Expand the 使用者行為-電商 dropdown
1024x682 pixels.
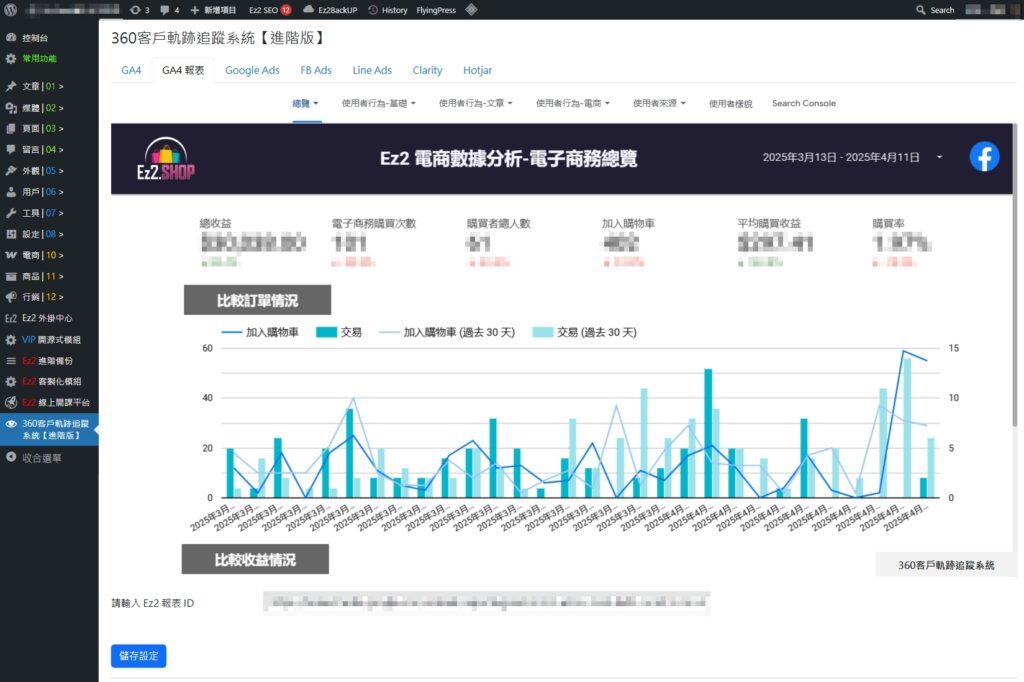pyautogui.click(x=573, y=103)
